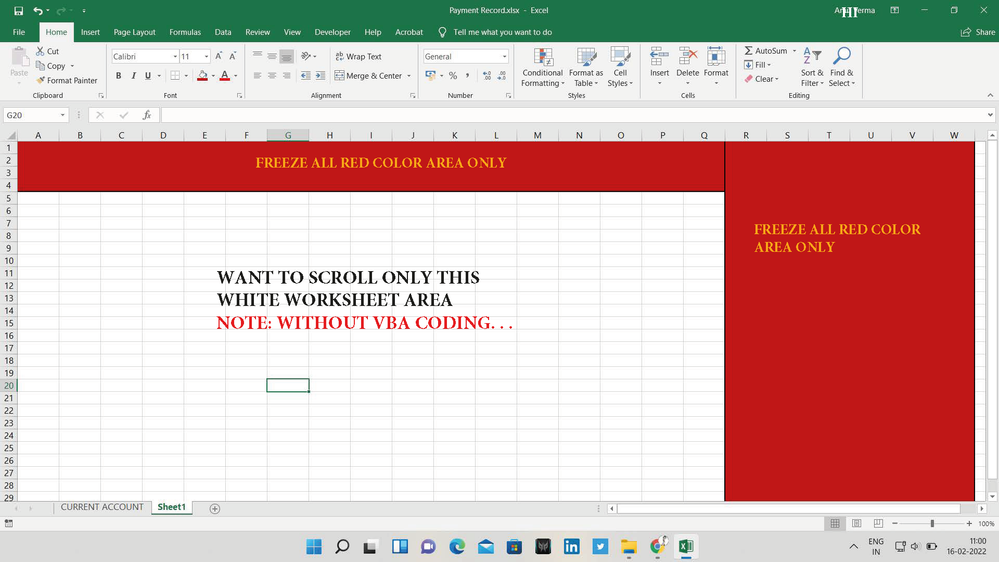The width and height of the screenshot is (999, 562).
Task: Zoom in with the plus button
Action: [x=969, y=523]
